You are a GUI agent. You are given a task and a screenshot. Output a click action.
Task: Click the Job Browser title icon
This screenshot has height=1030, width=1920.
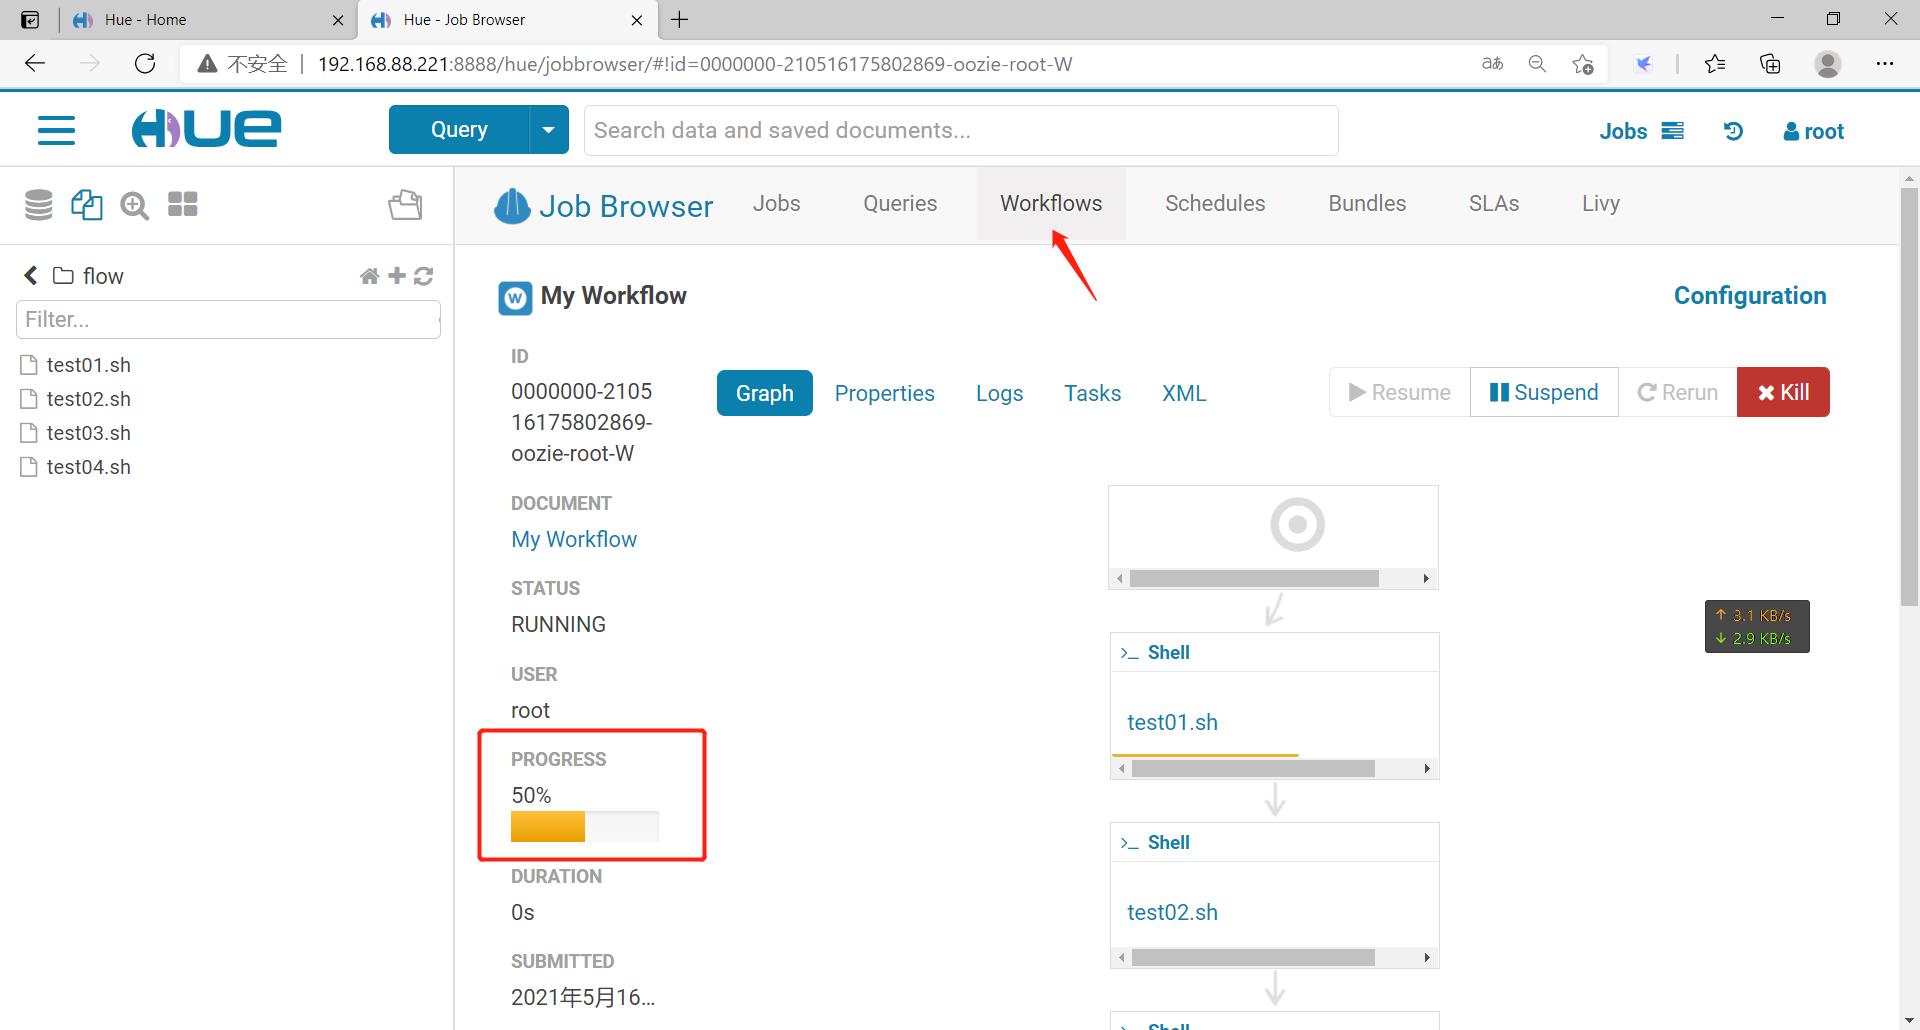512,206
